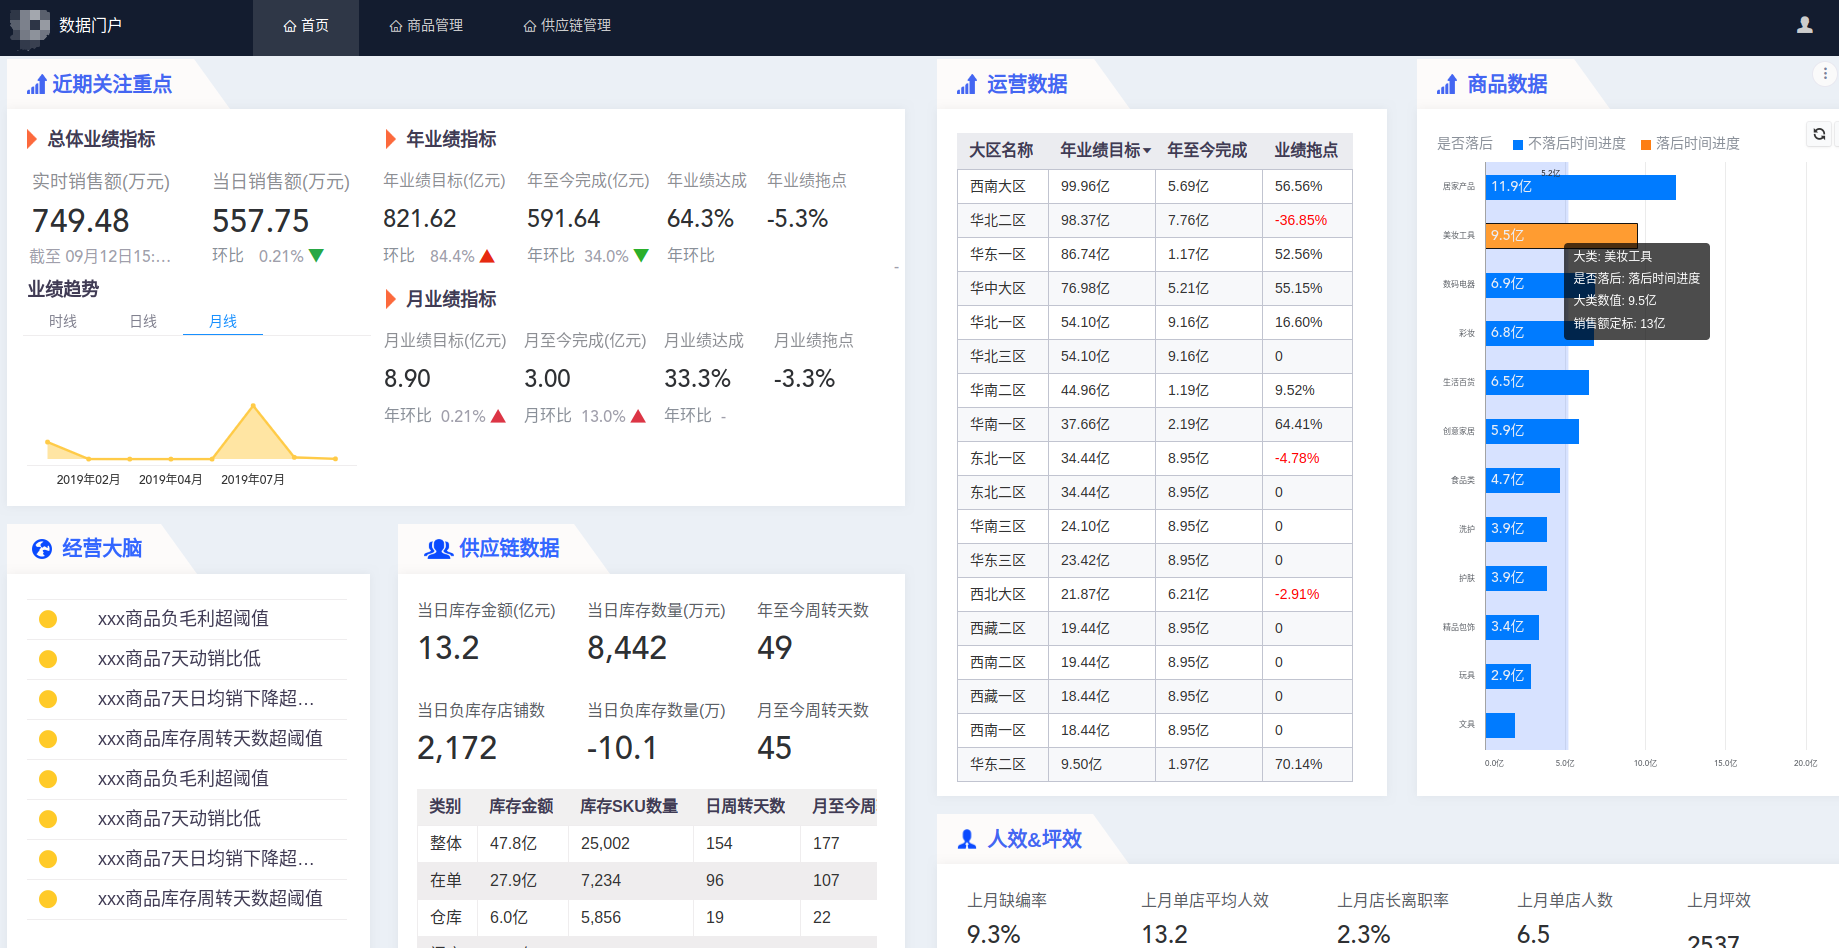1839x948 pixels.
Task: Expand the 年业绩指标 section triangle
Action: point(391,139)
